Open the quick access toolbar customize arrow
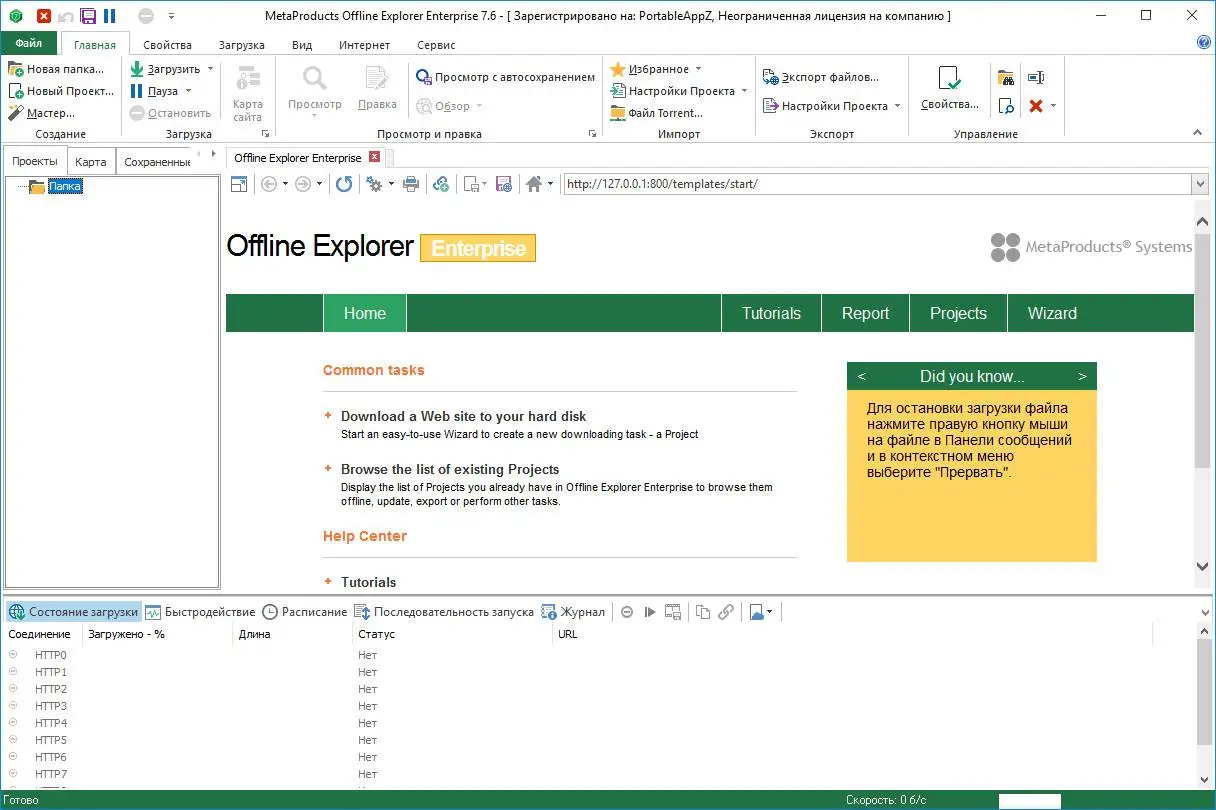This screenshot has width=1216, height=810. (x=171, y=16)
